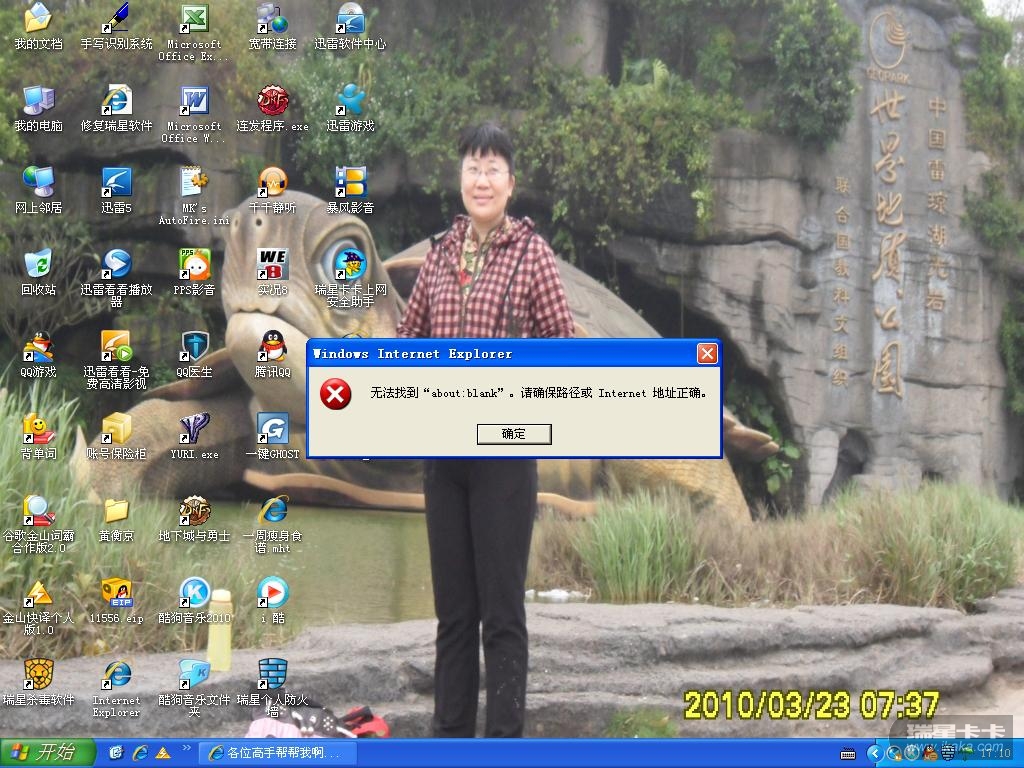Image resolution: width=1024 pixels, height=768 pixels.
Task: Open i 酷 shortcut
Action: coord(272,601)
